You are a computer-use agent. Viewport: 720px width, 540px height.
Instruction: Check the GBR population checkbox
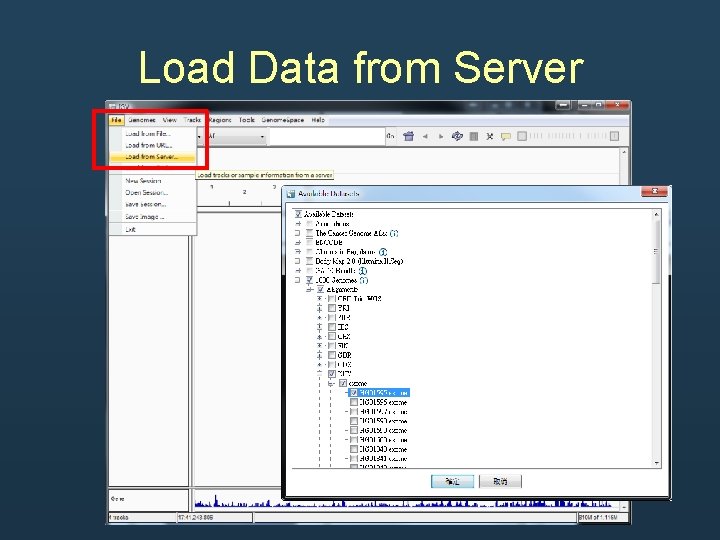click(332, 355)
